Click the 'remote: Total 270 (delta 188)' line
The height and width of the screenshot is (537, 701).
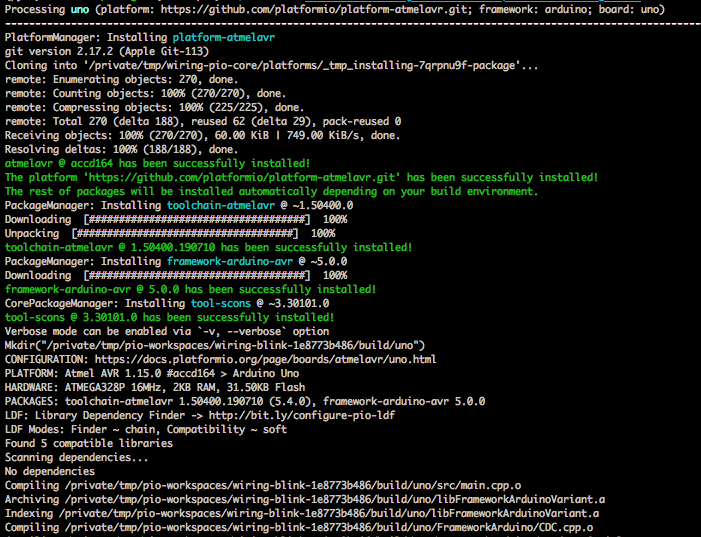tap(203, 121)
